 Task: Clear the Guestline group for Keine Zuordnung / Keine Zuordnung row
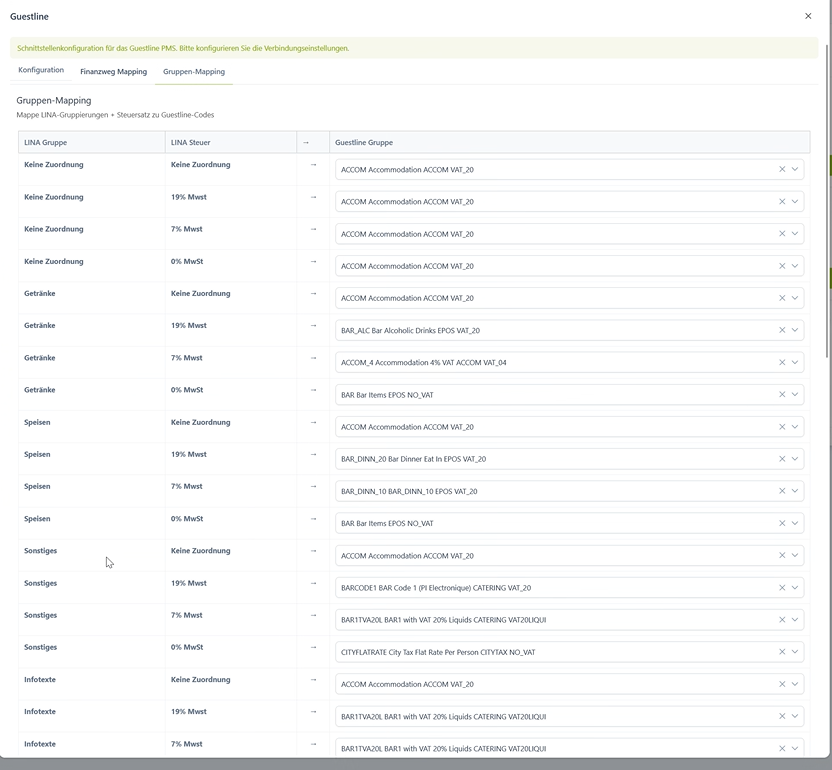tap(782, 169)
